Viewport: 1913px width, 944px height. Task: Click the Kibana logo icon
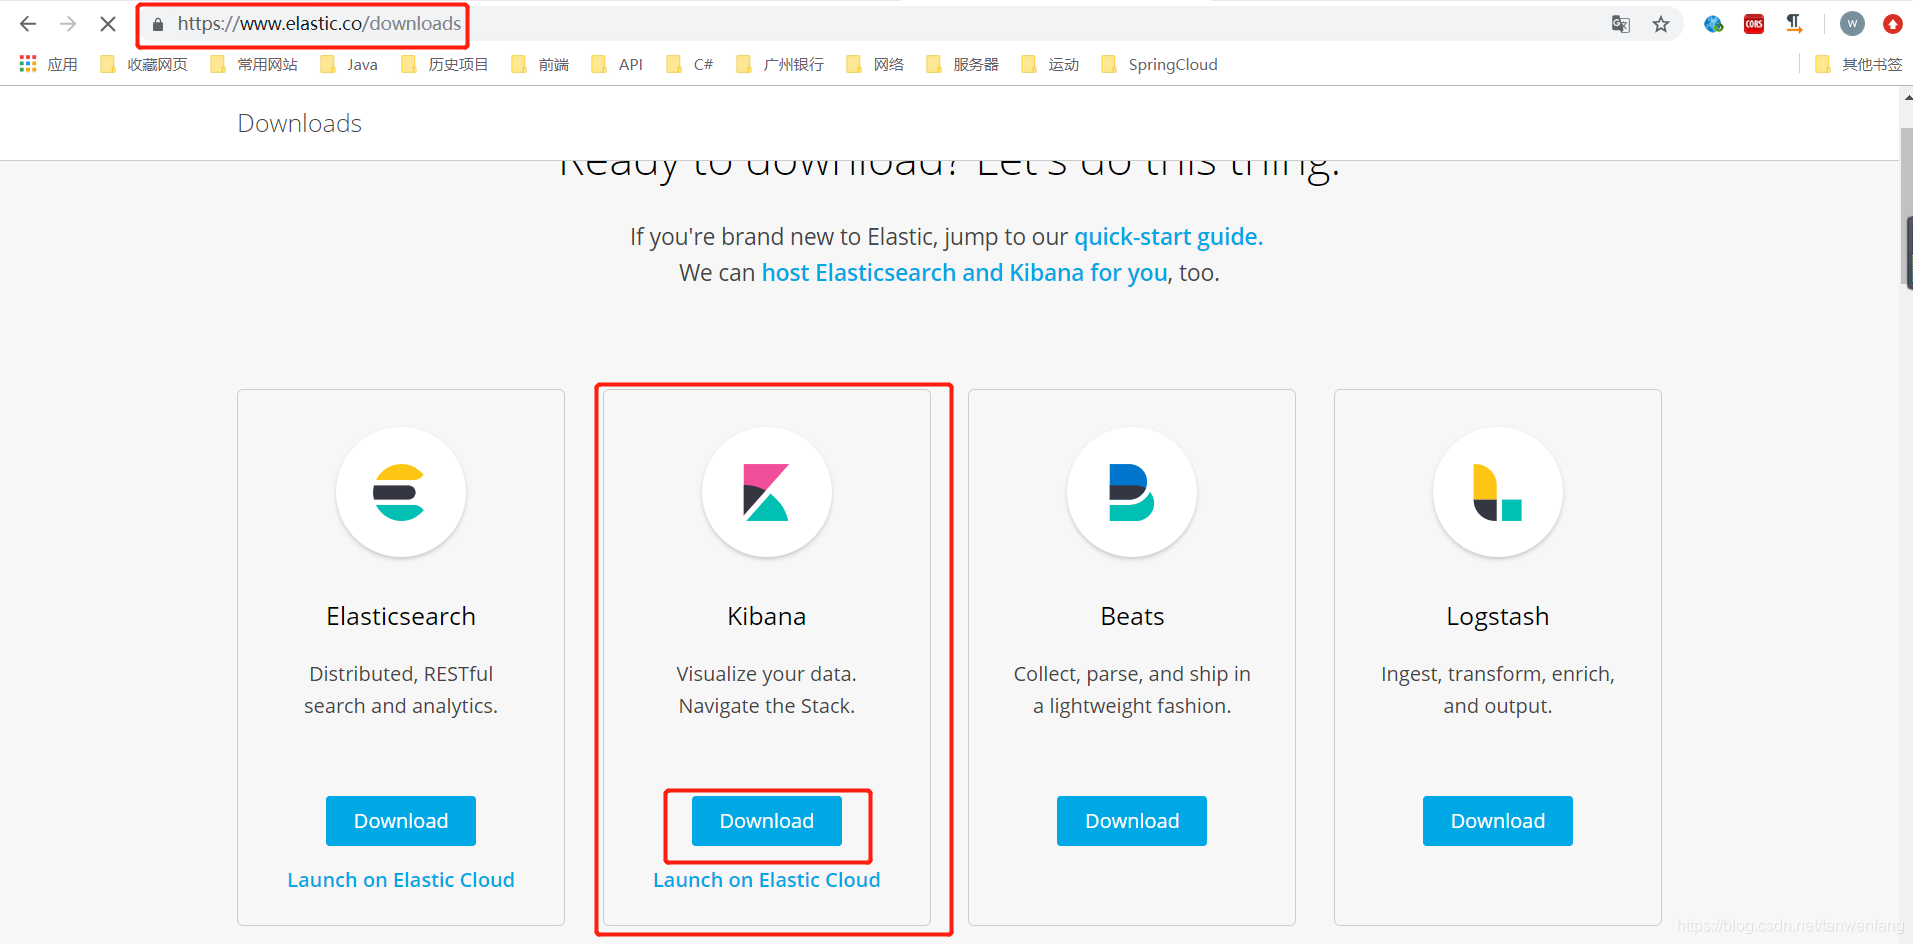coord(767,492)
